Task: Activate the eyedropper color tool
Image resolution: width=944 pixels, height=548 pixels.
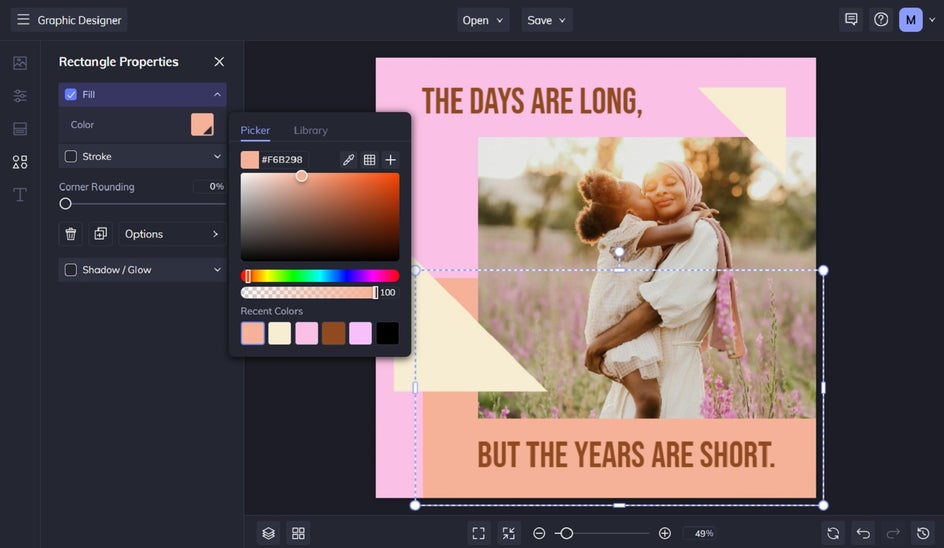Action: point(348,160)
